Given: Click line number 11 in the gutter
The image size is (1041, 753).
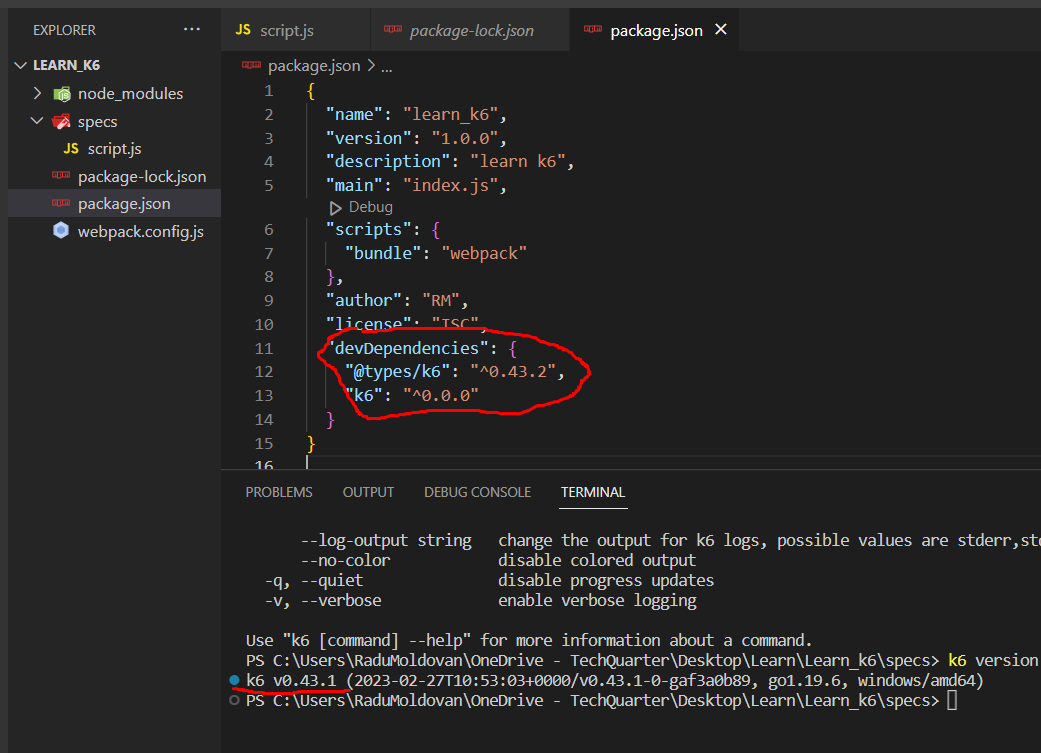Looking at the screenshot, I should 264,349.
